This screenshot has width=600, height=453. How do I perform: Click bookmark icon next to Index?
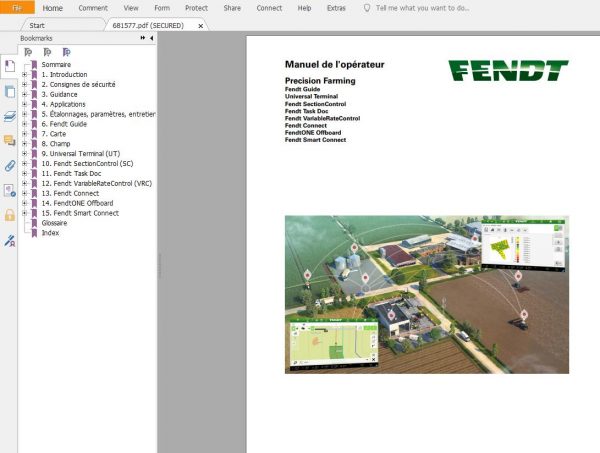point(34,233)
